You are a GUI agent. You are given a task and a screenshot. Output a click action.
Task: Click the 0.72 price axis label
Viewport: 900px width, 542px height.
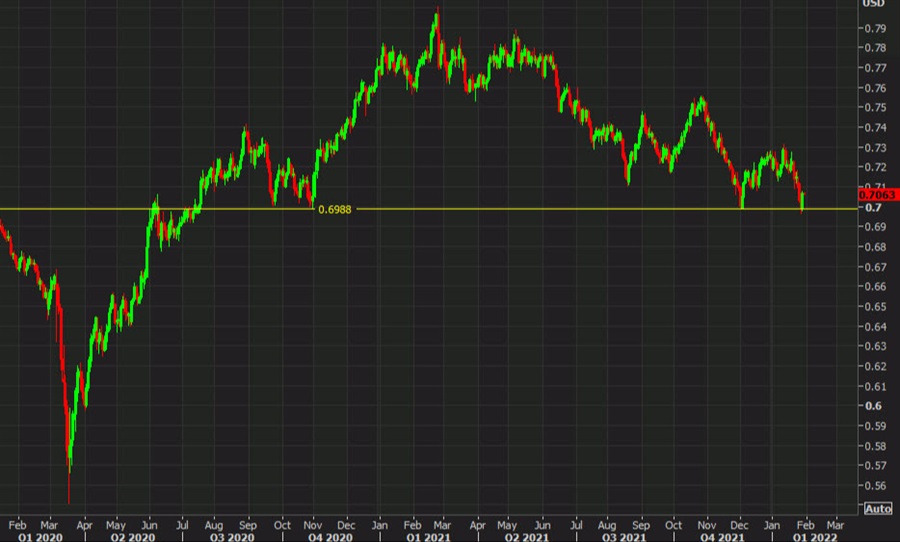(875, 167)
